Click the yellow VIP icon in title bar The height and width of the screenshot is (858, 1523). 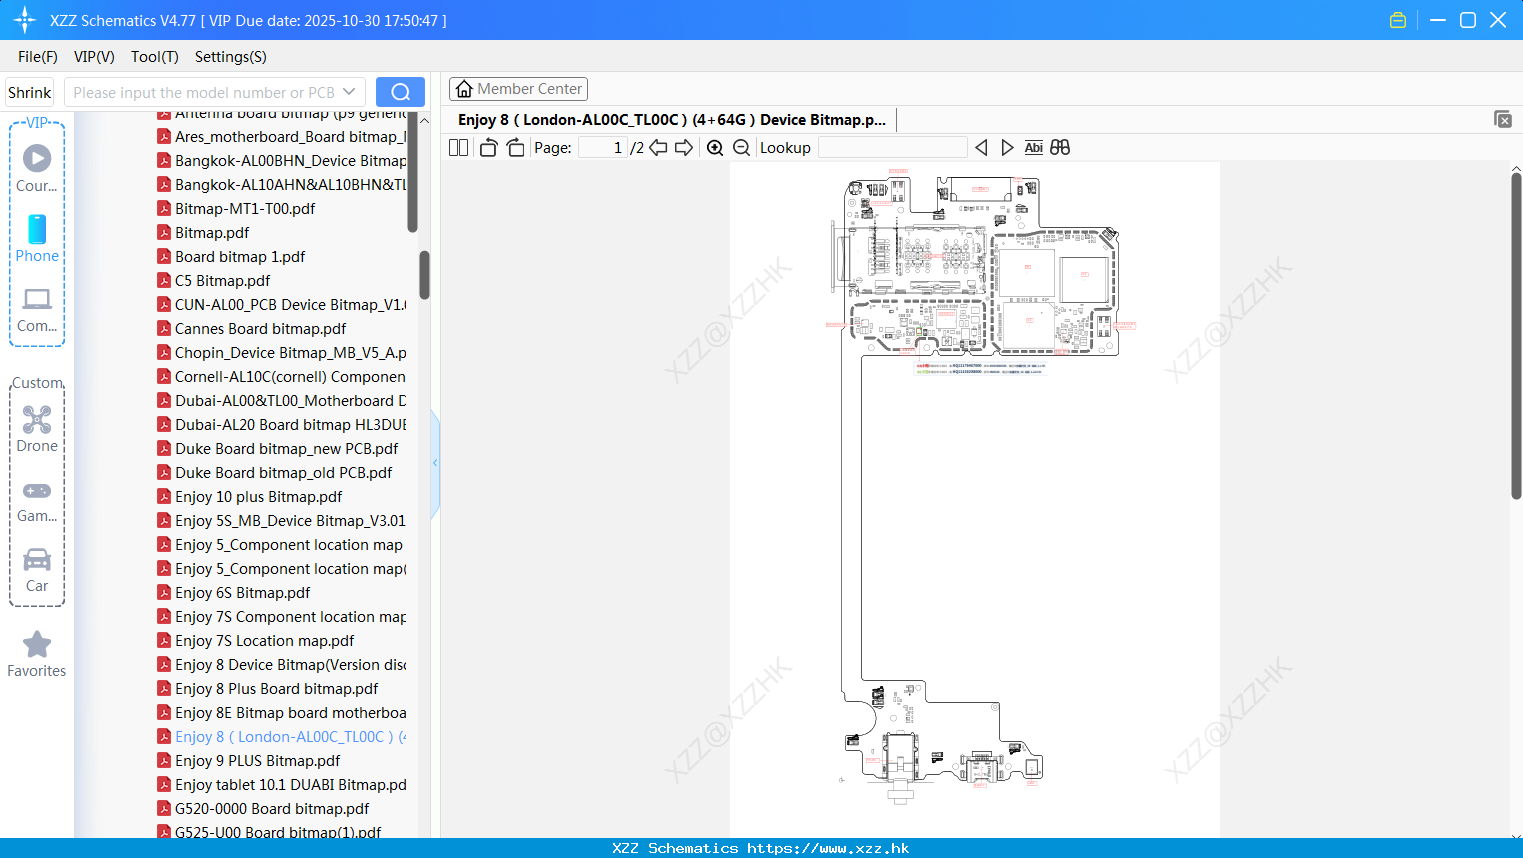[1398, 20]
